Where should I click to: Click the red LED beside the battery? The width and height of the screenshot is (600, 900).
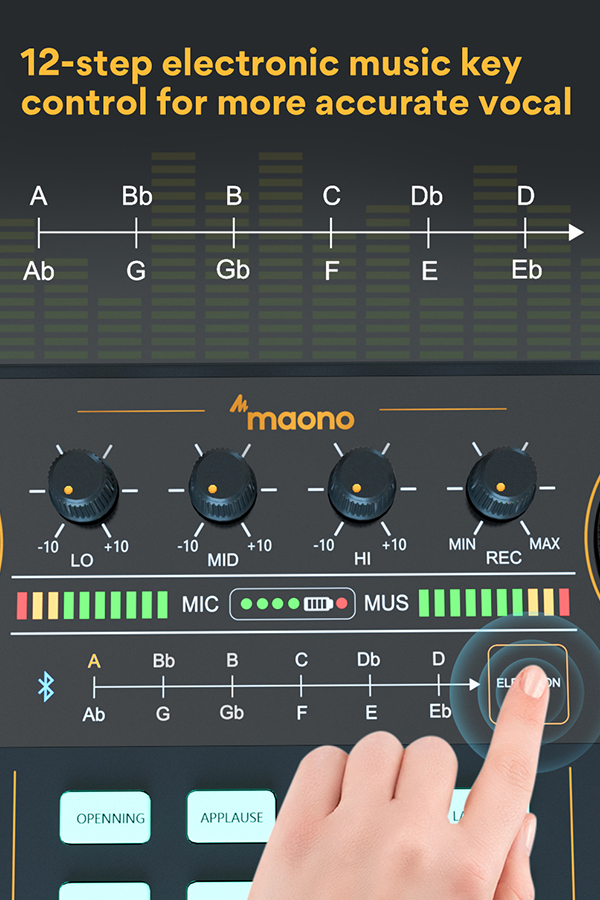point(342,604)
